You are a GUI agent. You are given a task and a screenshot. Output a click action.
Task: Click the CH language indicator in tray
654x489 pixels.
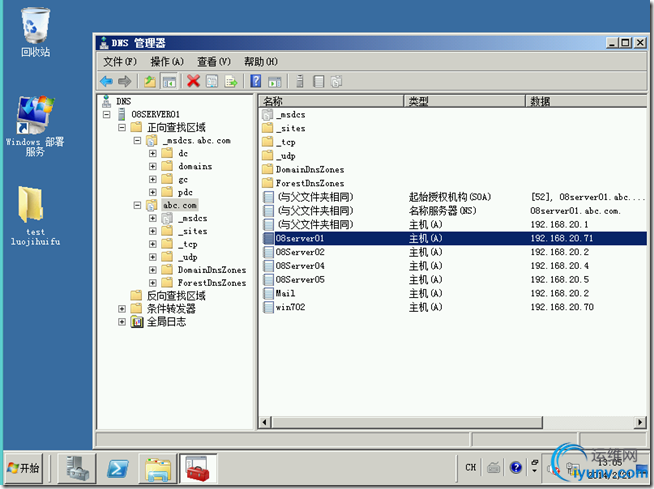[470, 467]
